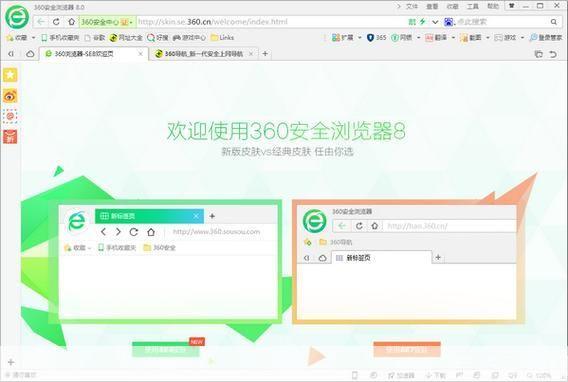
Task: Click the 登录管家 login manager
Action: (x=546, y=38)
